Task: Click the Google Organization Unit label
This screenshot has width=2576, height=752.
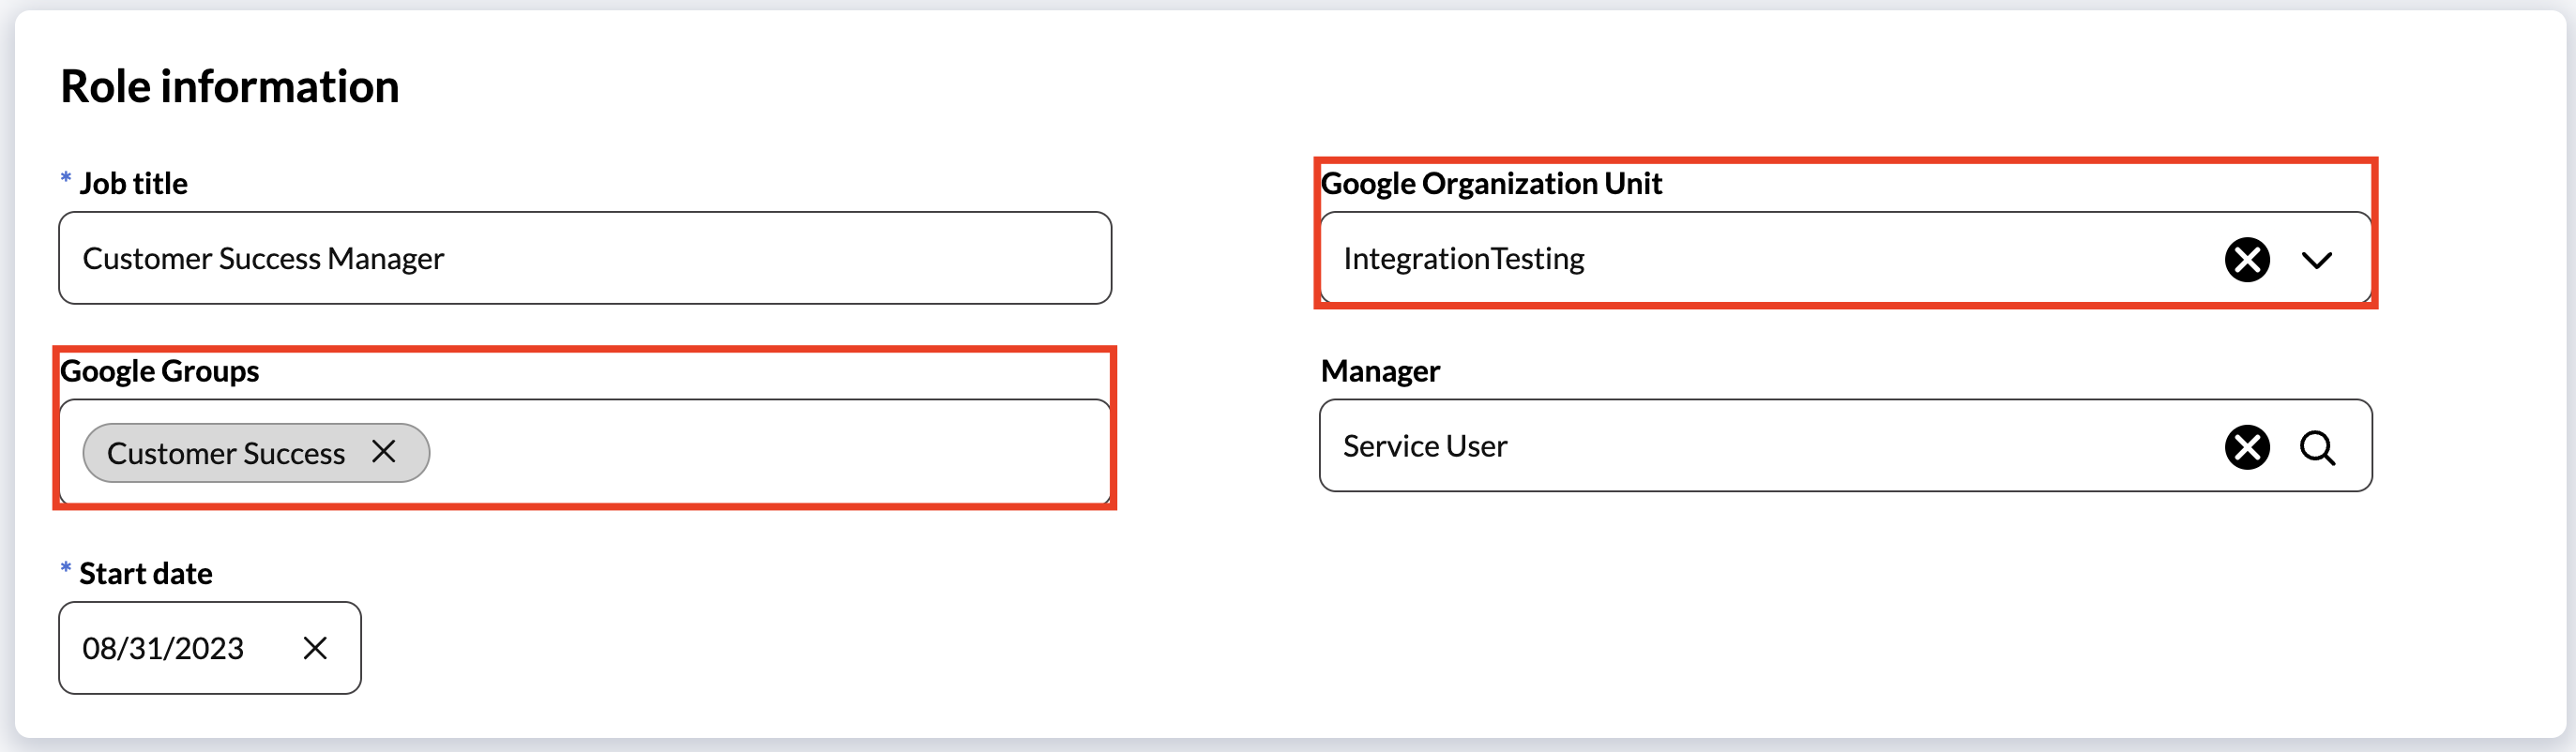Action: (x=1490, y=184)
